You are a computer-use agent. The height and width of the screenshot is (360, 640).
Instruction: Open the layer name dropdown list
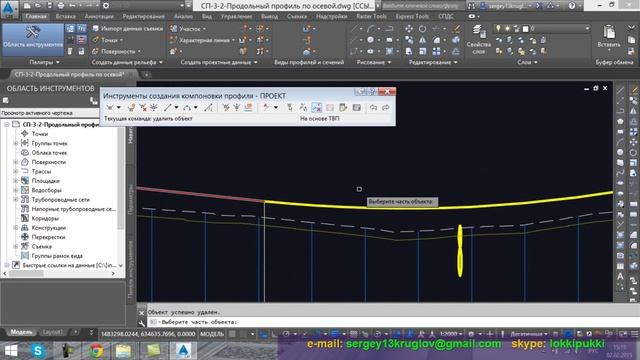tap(587, 29)
